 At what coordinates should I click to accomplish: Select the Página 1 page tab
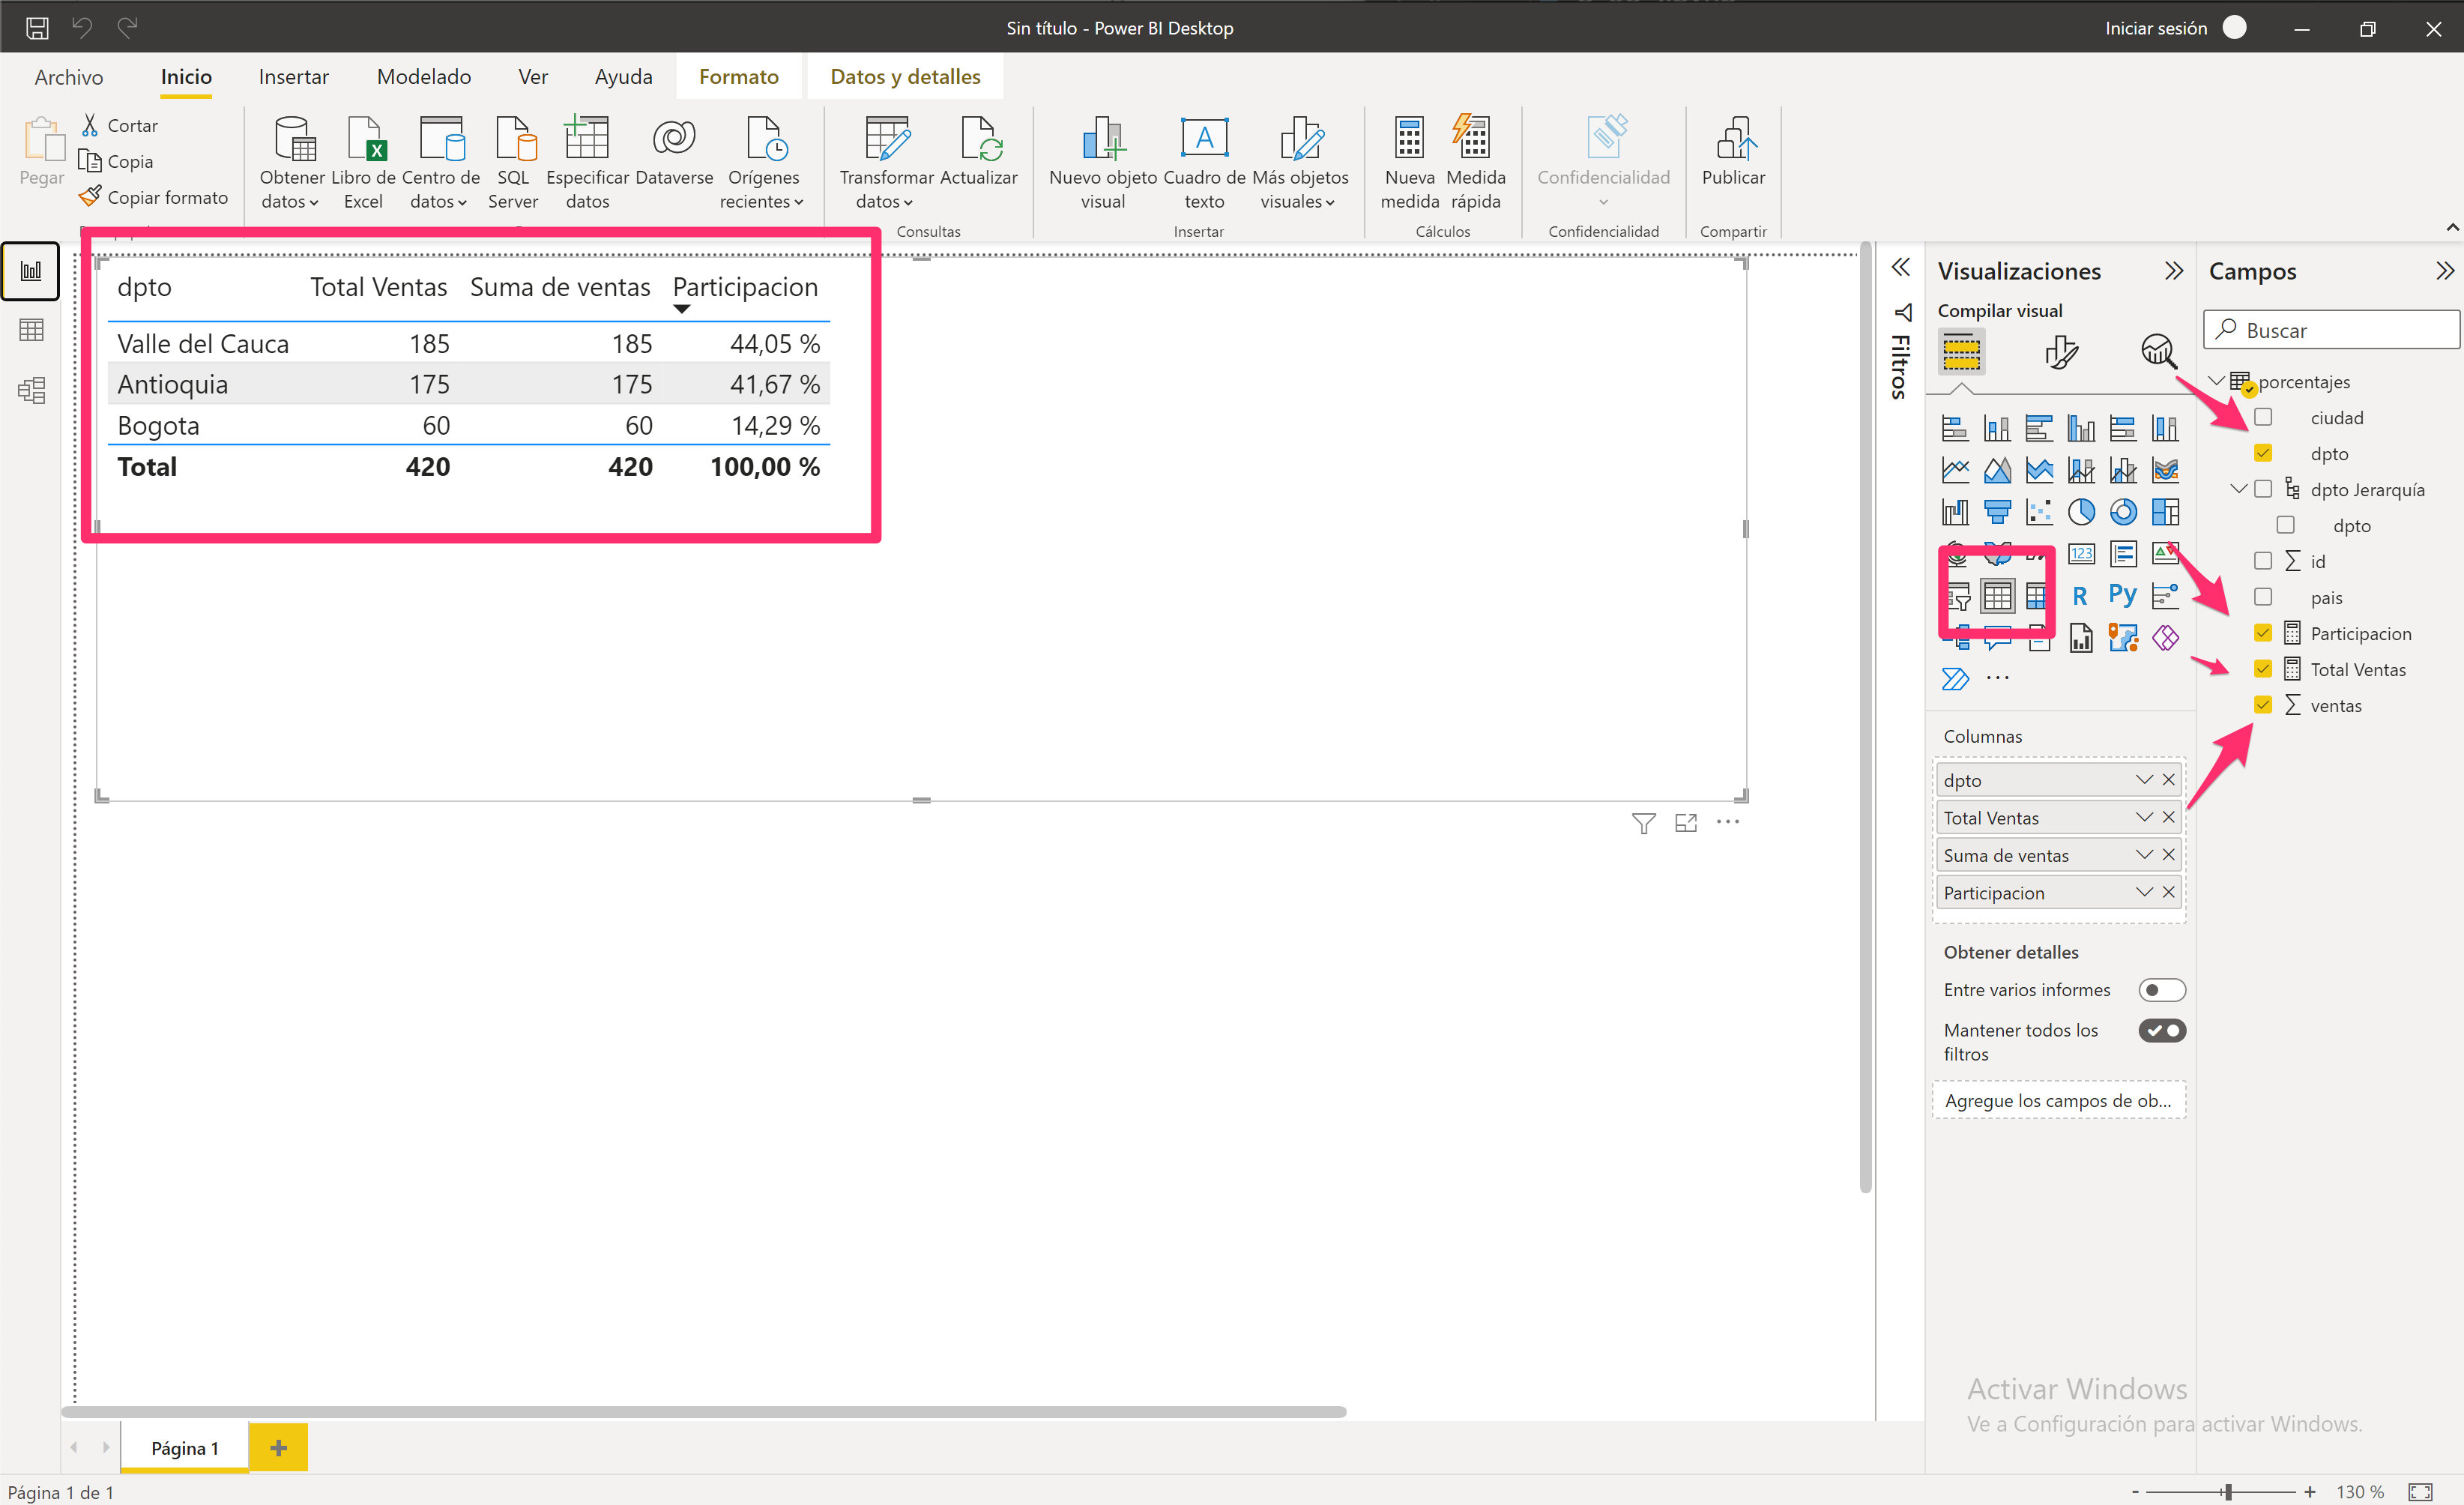(x=185, y=1448)
